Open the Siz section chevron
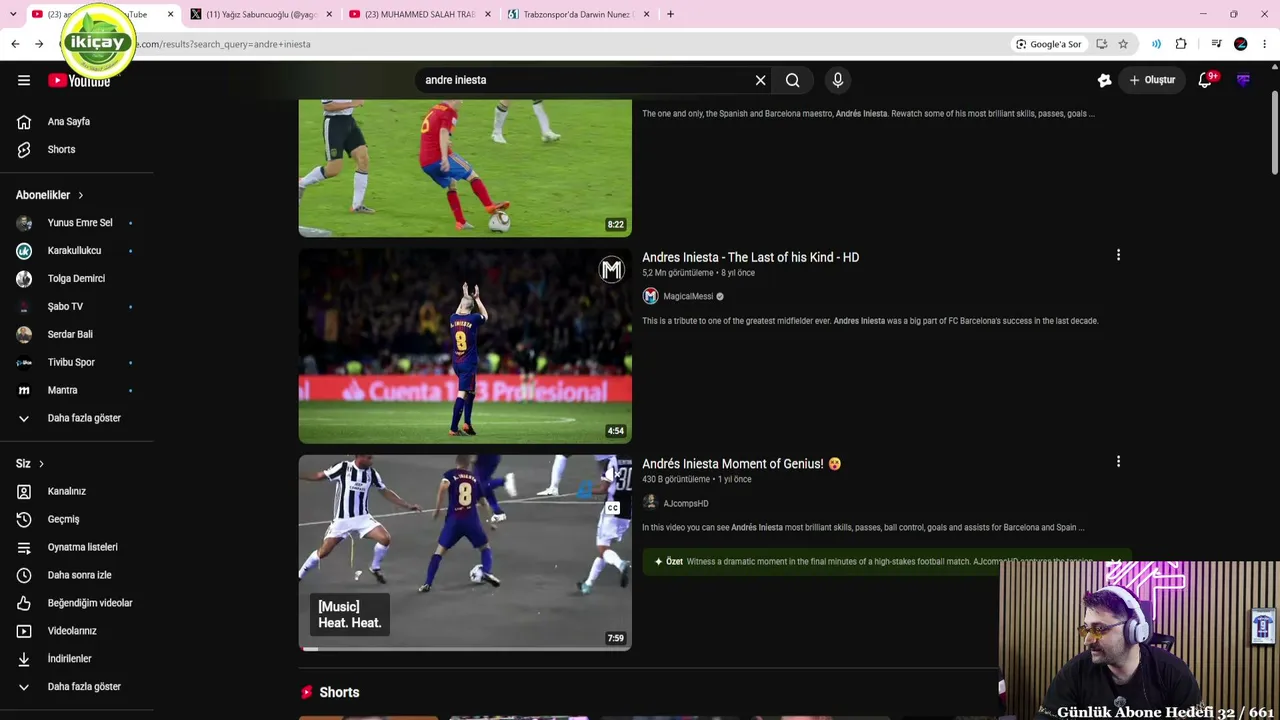This screenshot has height=720, width=1280. pyautogui.click(x=41, y=464)
